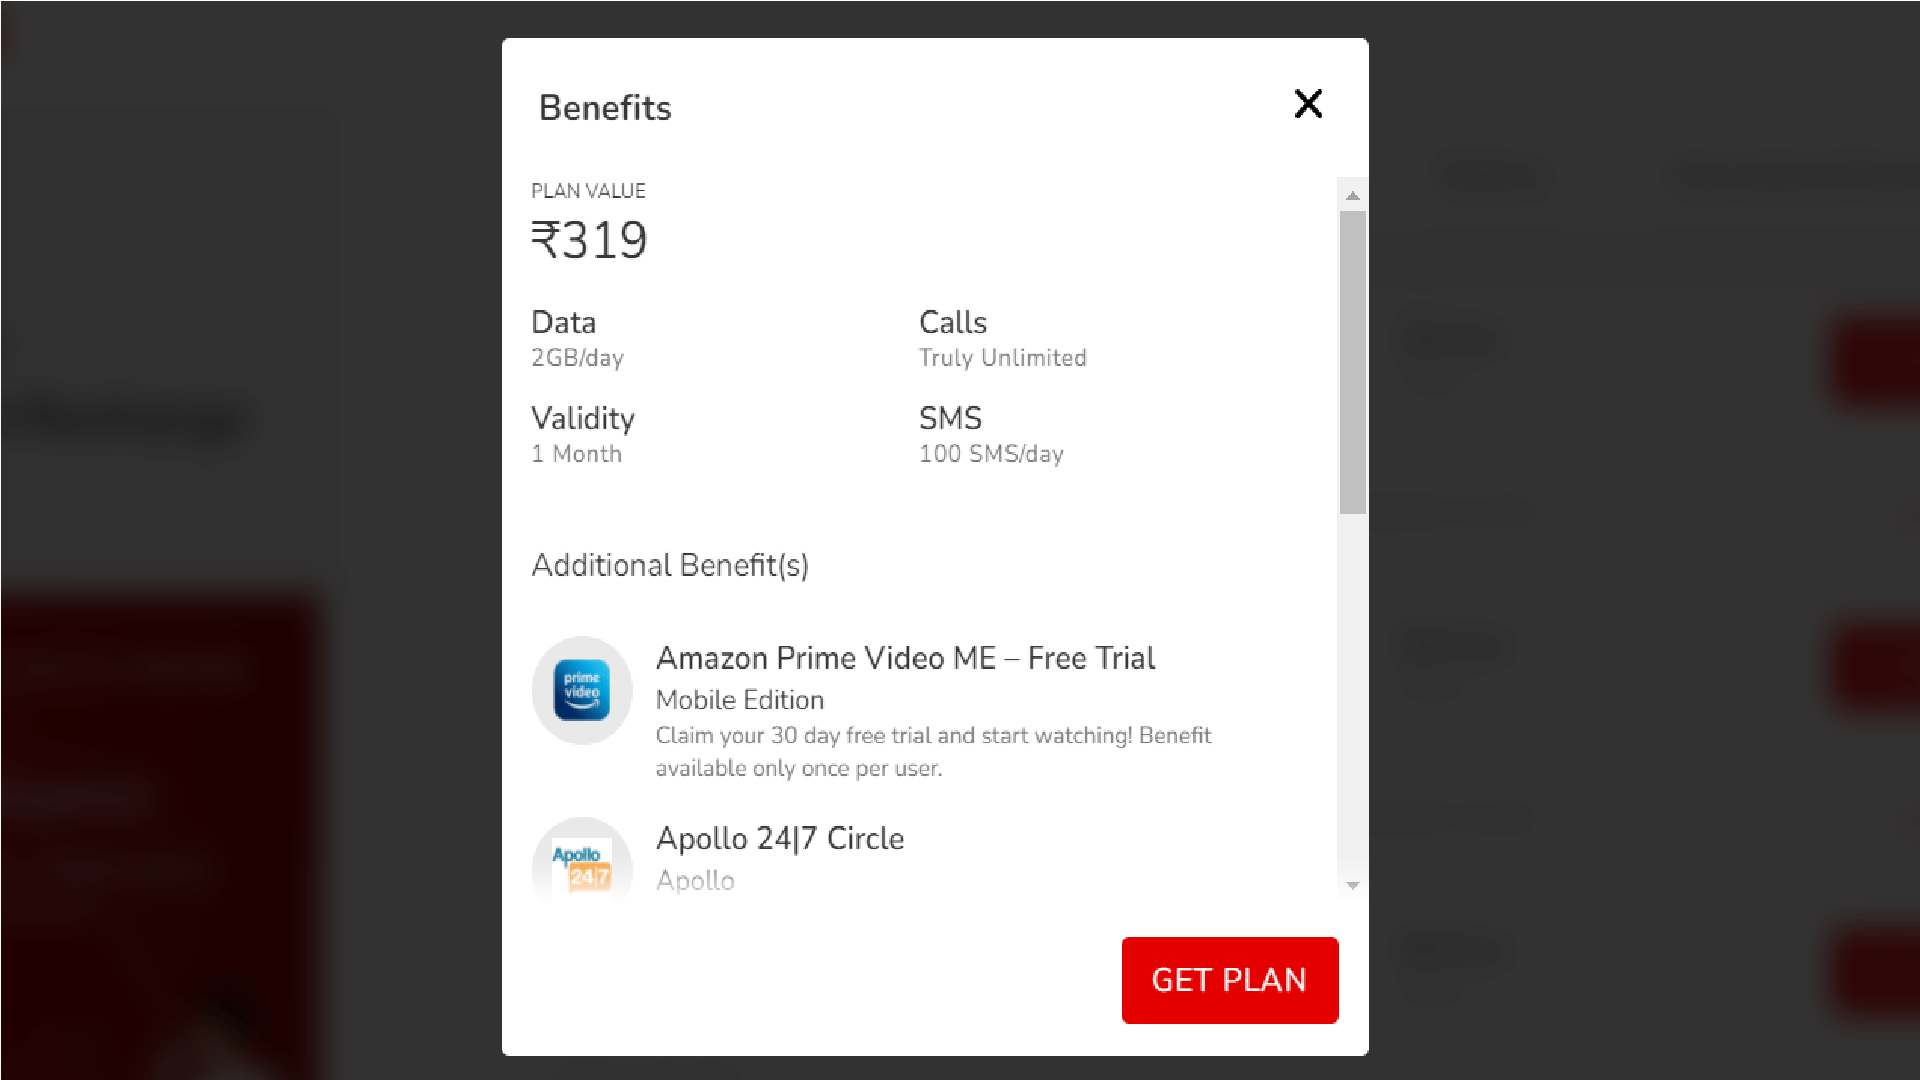Click the Mobile Edition subtitle link
Viewport: 1920px width, 1080px height.
740,700
